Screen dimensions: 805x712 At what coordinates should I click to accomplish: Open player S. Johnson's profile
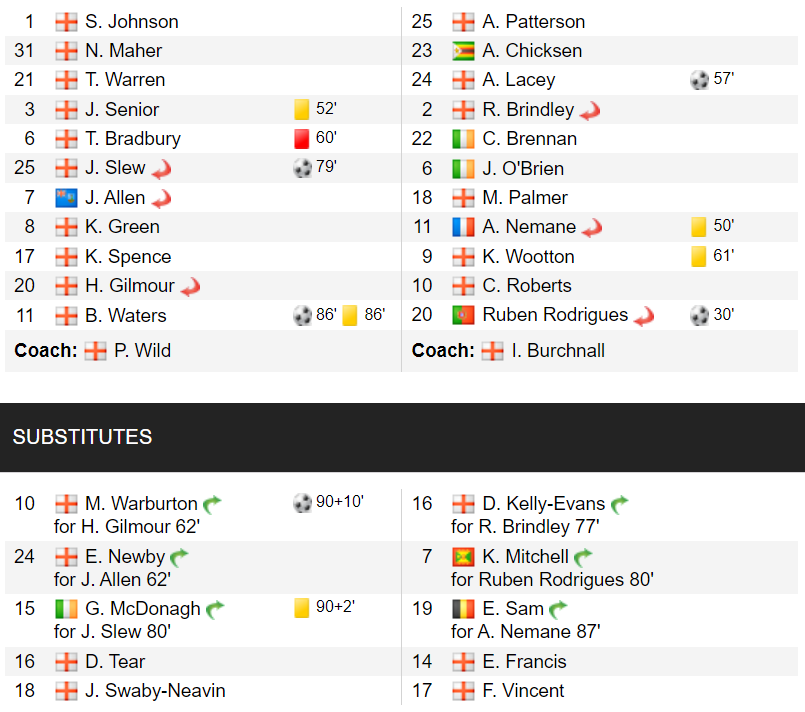(x=132, y=21)
